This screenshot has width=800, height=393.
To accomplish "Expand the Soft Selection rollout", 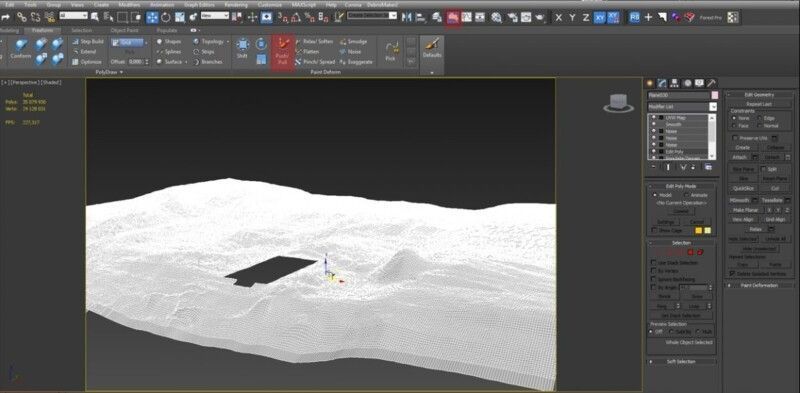I will tap(681, 361).
